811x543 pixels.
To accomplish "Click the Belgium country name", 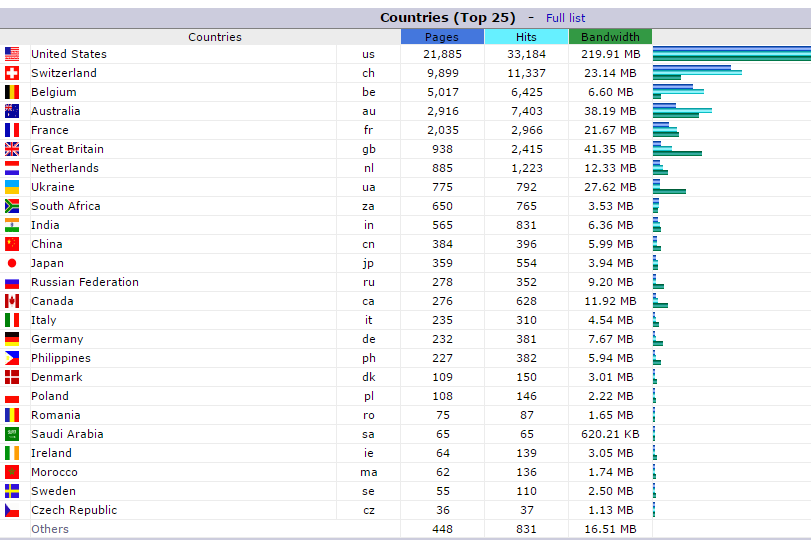I will coord(54,92).
